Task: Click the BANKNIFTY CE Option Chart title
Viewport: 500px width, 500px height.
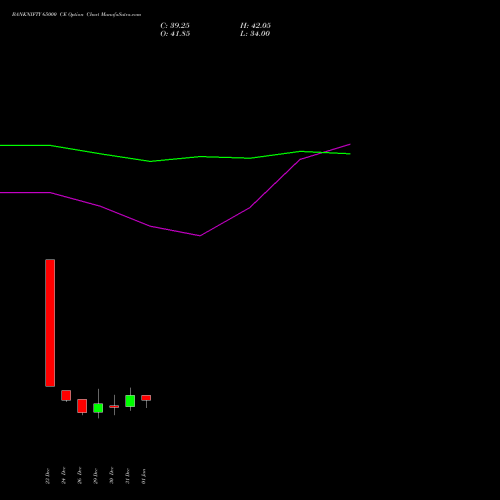Action: click(x=76, y=15)
